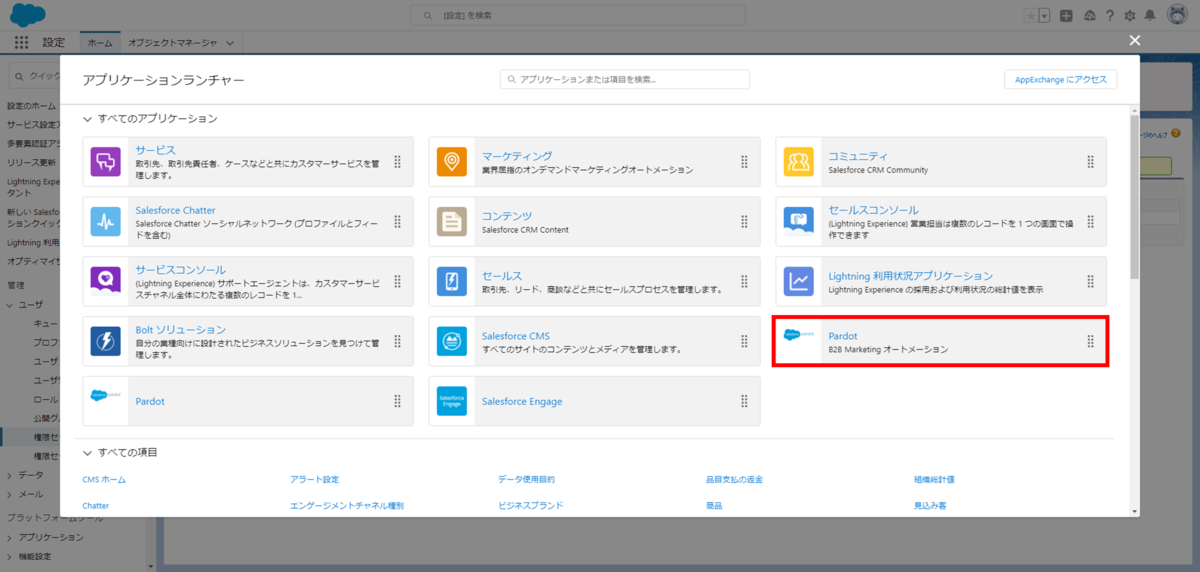Click drag handle on セールスコンソール tile
The width and height of the screenshot is (1200, 572).
click(x=1091, y=221)
